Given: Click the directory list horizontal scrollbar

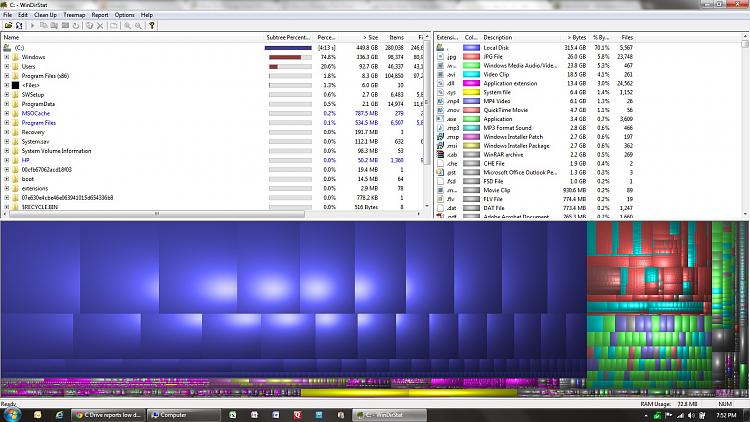Looking at the screenshot, I should [x=157, y=214].
